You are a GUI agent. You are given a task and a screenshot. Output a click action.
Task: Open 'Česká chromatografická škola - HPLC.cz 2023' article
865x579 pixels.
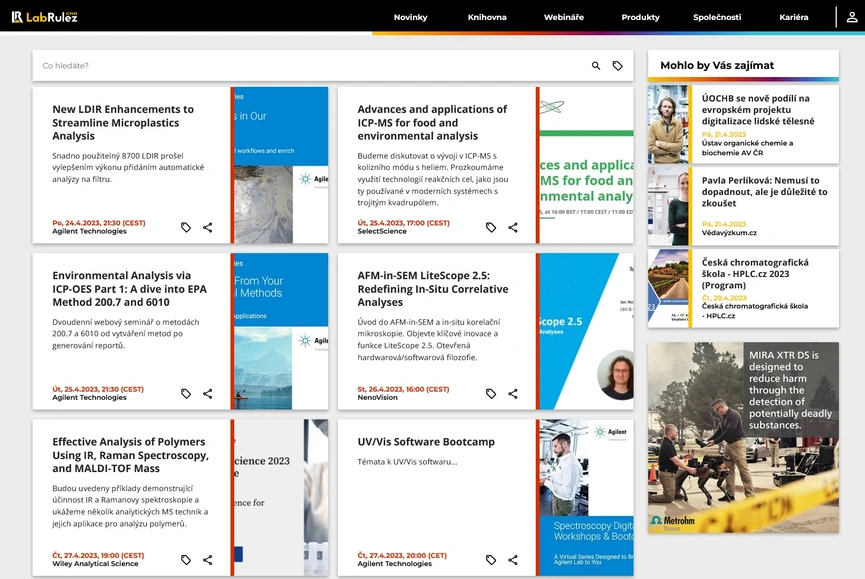755,274
